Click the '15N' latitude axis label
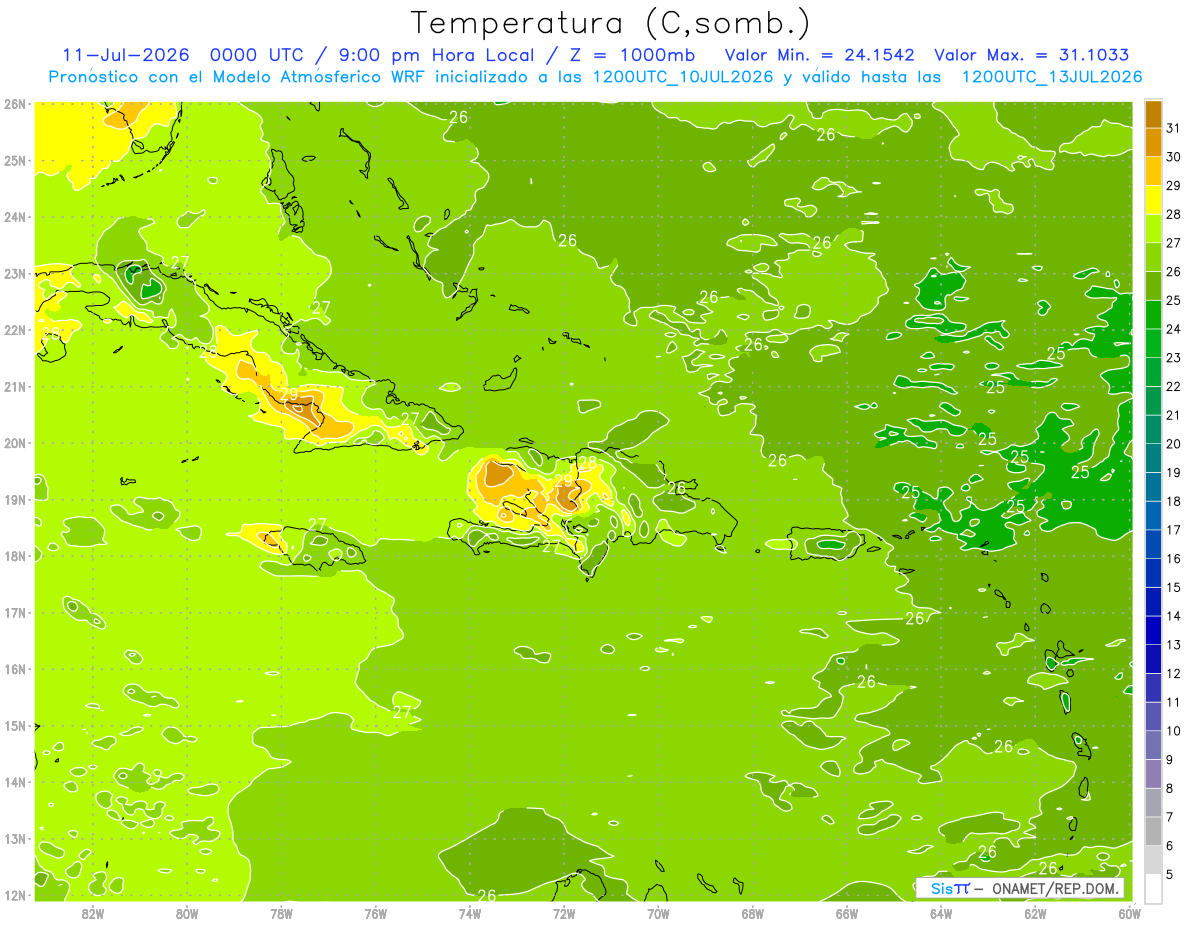Screen dimensions: 1200x927 point(15,726)
